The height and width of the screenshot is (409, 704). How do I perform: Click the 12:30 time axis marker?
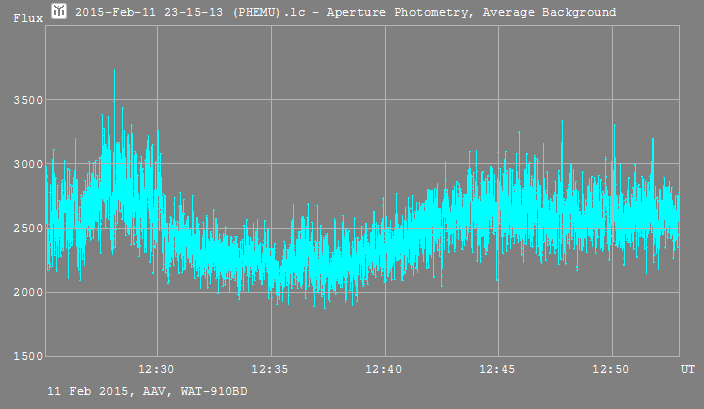click(156, 370)
